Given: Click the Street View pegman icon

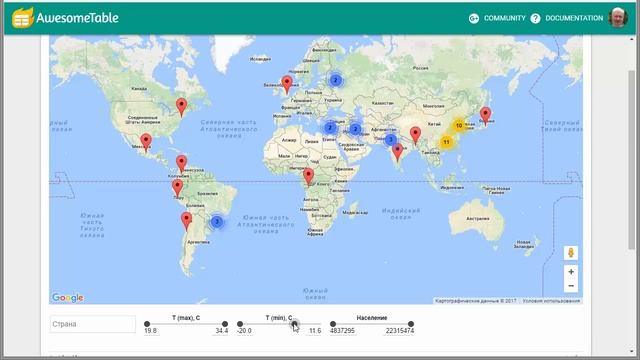Looking at the screenshot, I should 571,253.
